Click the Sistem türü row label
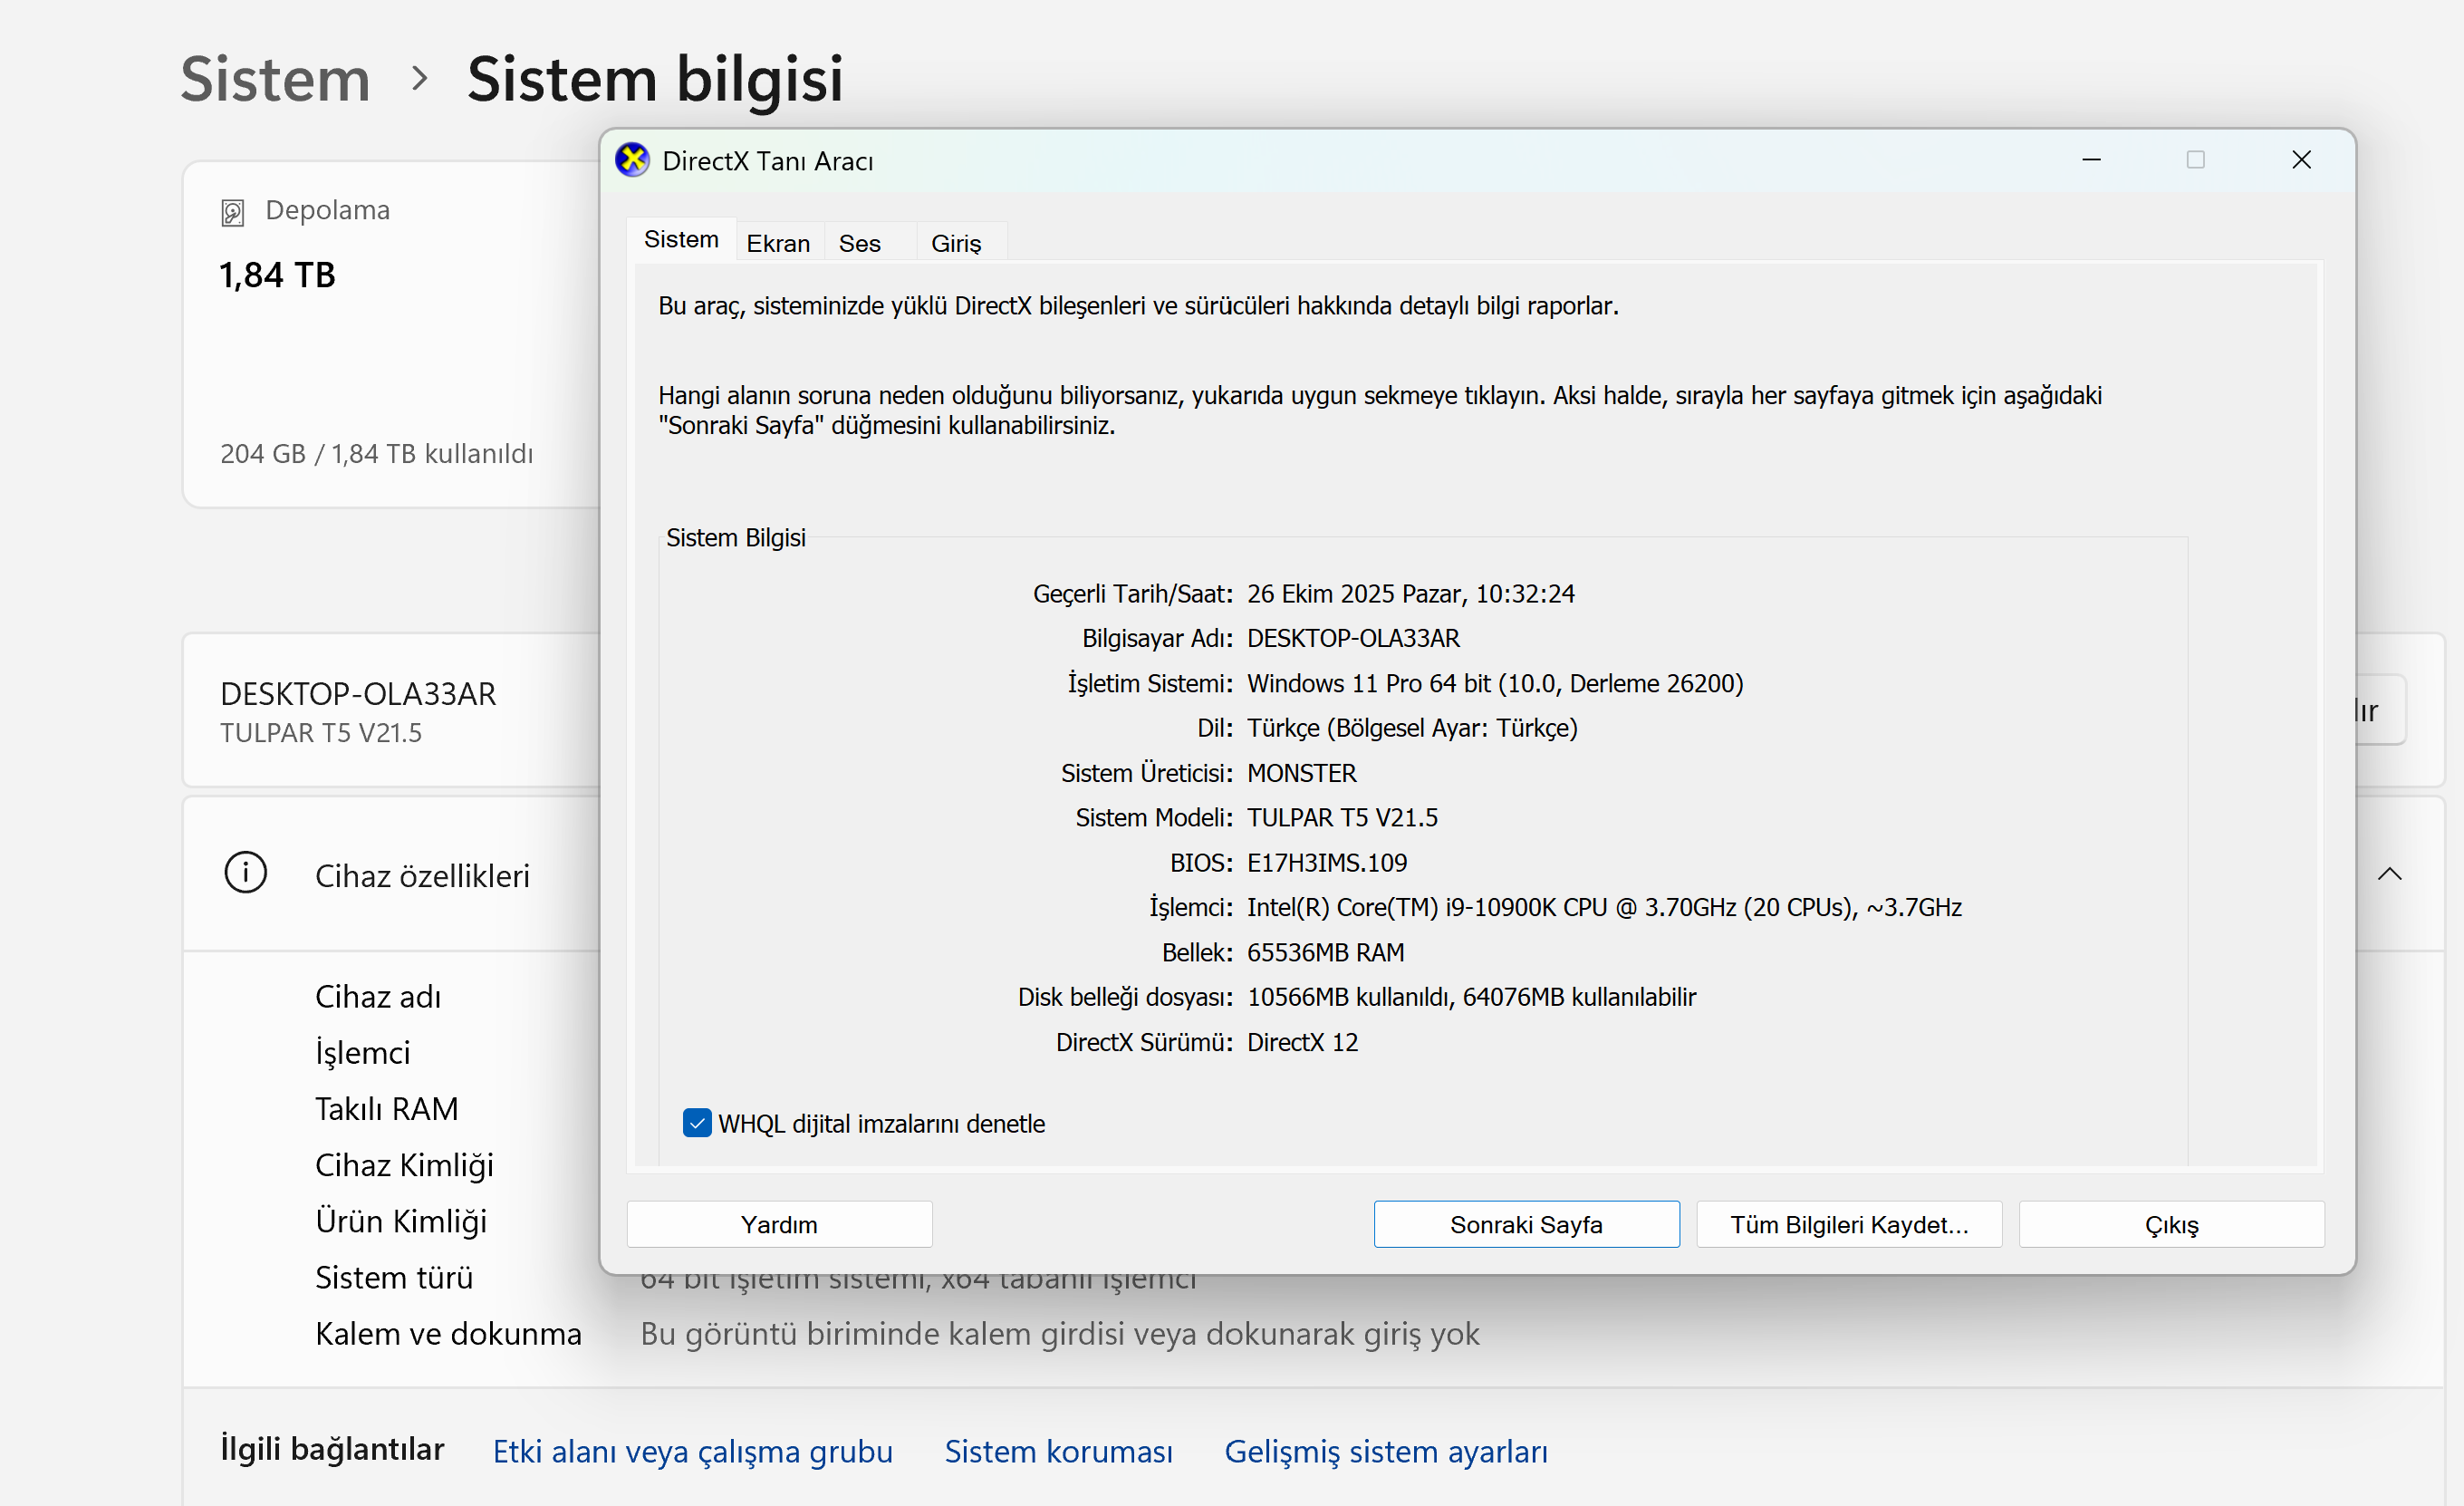The height and width of the screenshot is (1506, 2464). click(x=394, y=1277)
